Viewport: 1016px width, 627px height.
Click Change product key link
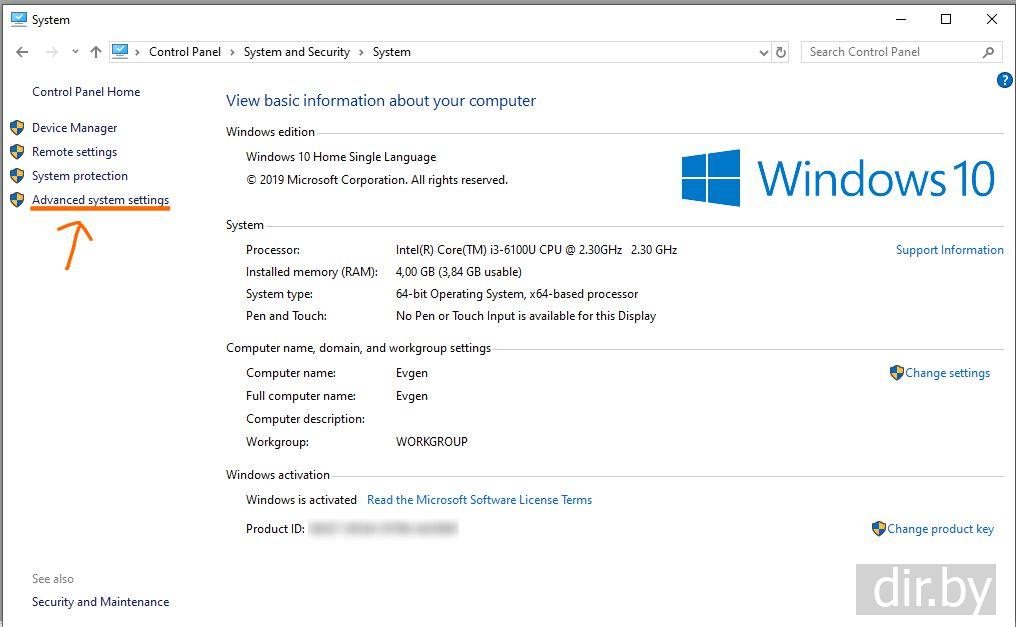click(x=940, y=529)
